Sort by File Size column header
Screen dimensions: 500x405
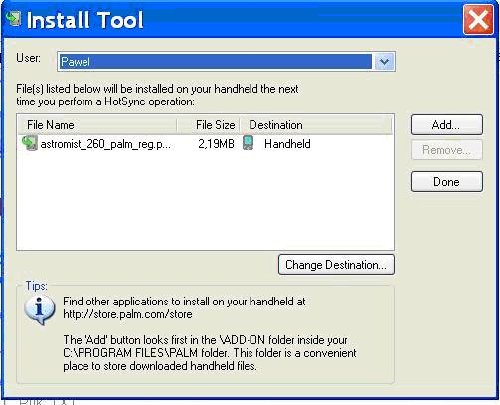[208, 125]
